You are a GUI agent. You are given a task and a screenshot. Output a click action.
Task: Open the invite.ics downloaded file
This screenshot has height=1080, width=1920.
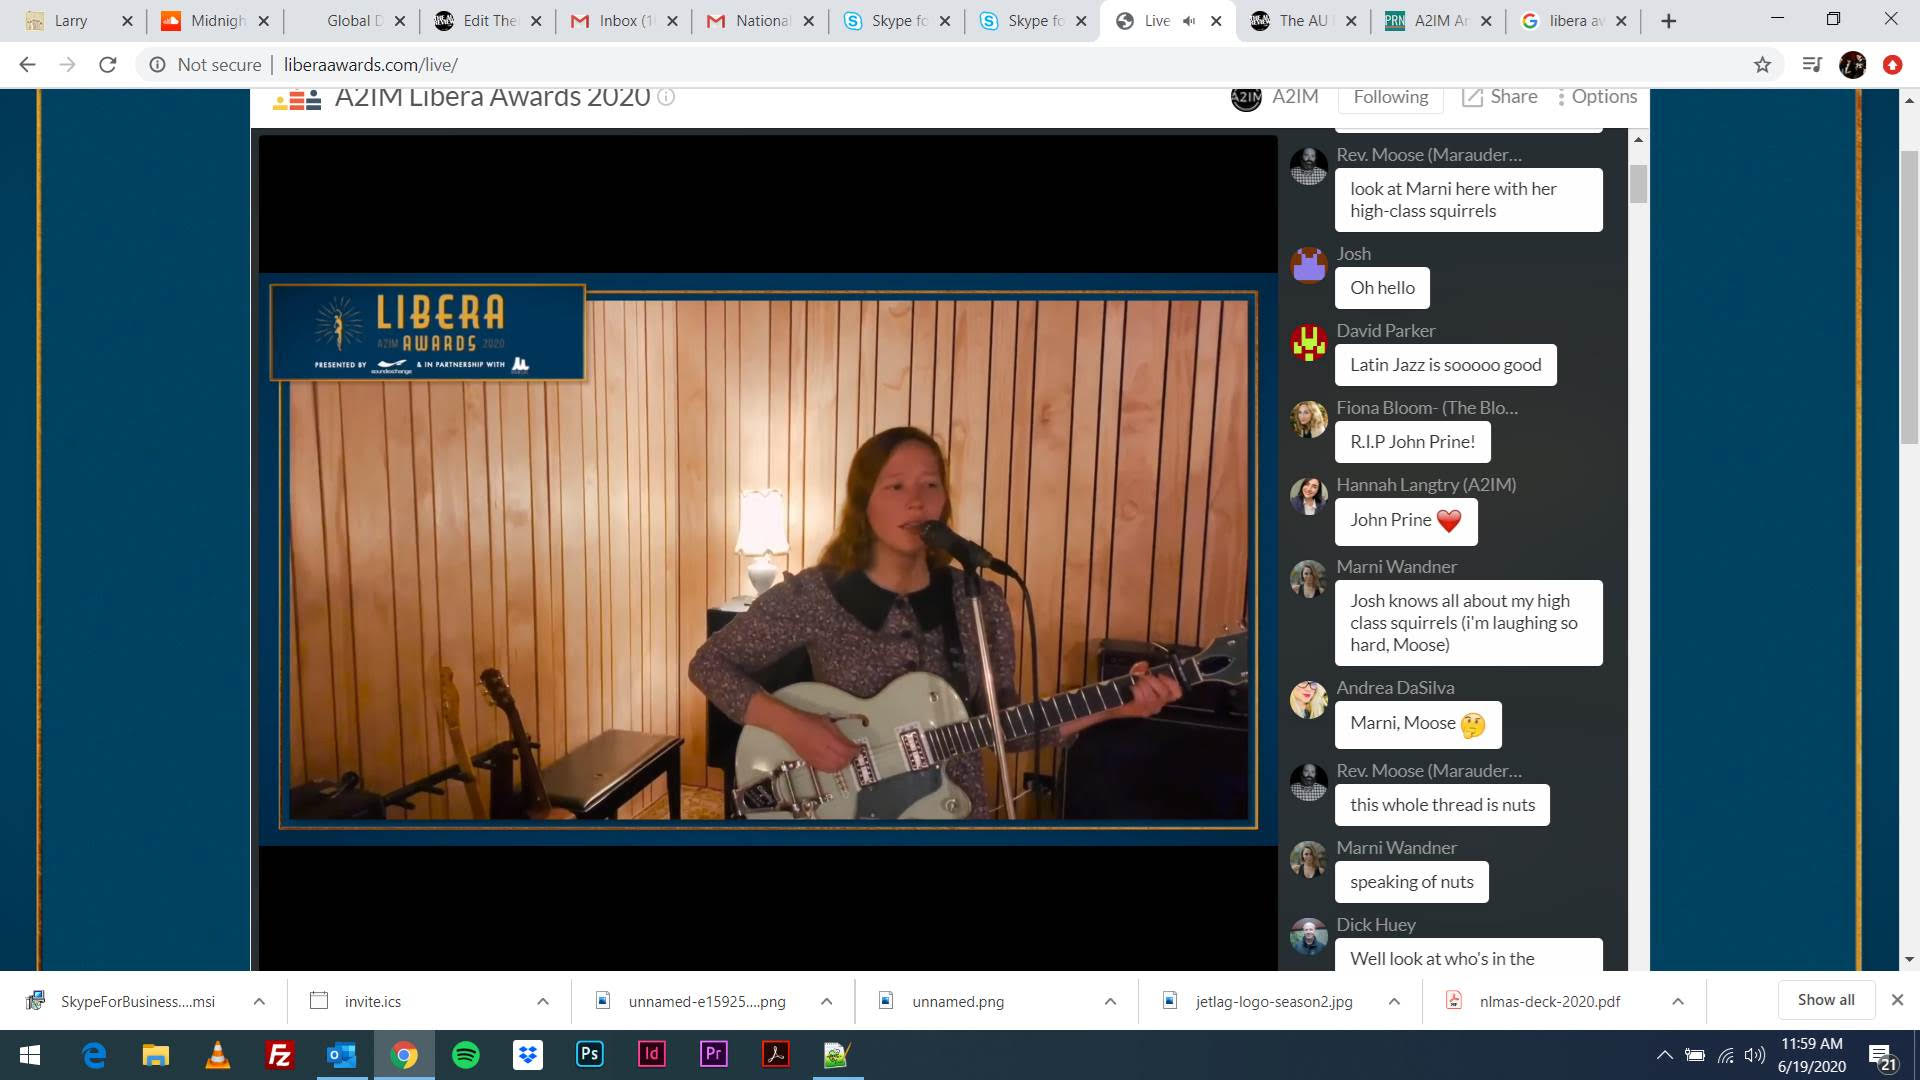pyautogui.click(x=372, y=1001)
